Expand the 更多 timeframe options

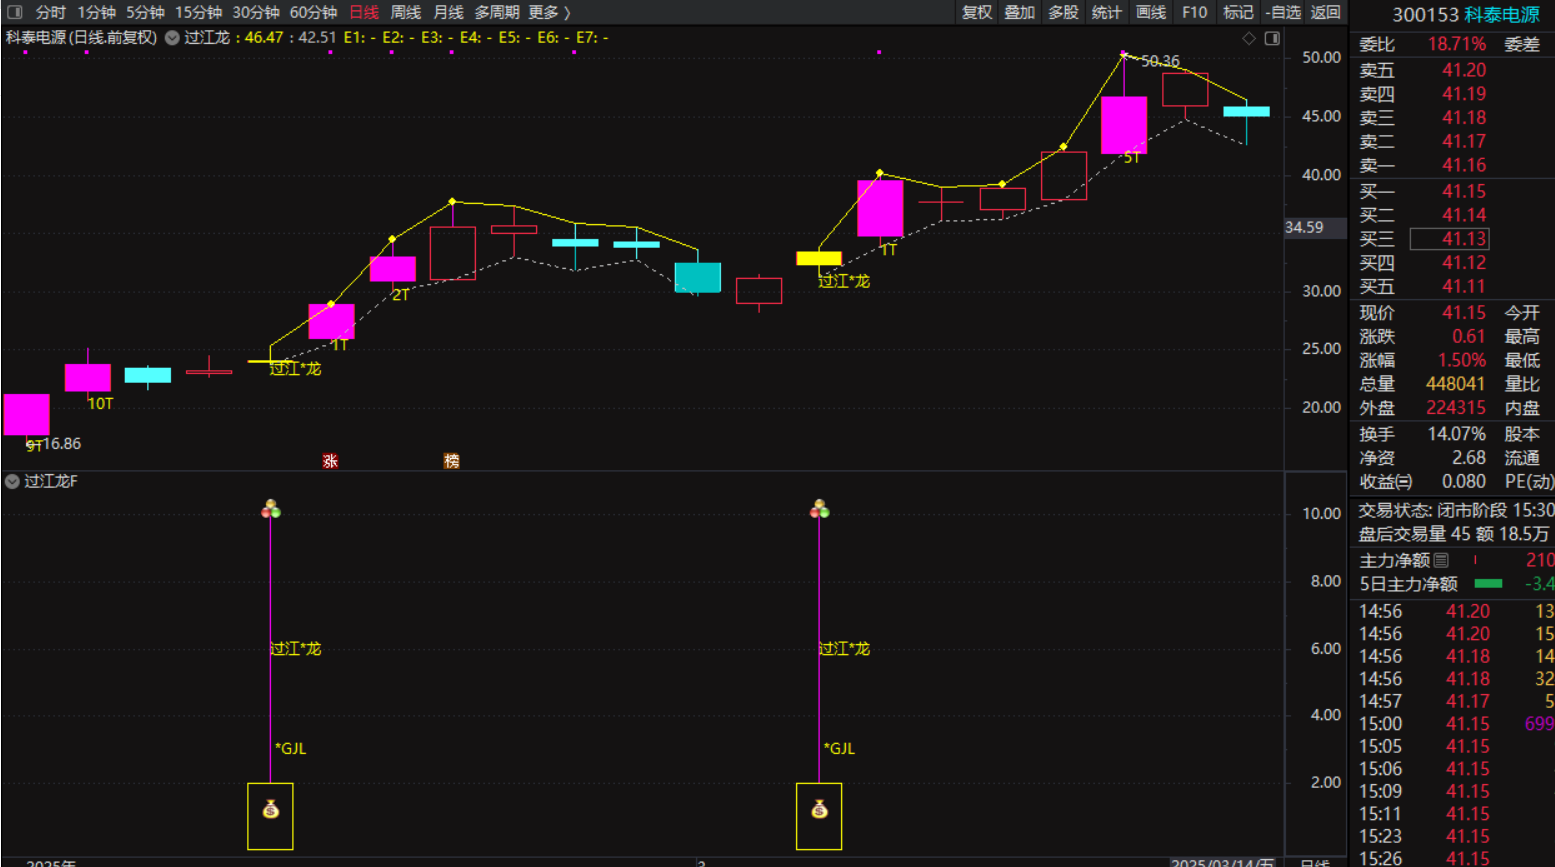(x=548, y=12)
